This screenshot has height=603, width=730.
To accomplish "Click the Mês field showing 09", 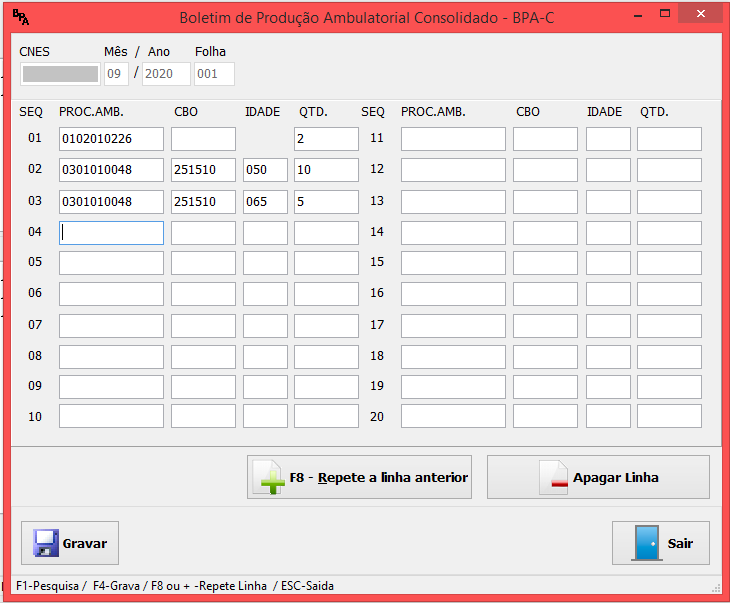I will click(x=116, y=74).
